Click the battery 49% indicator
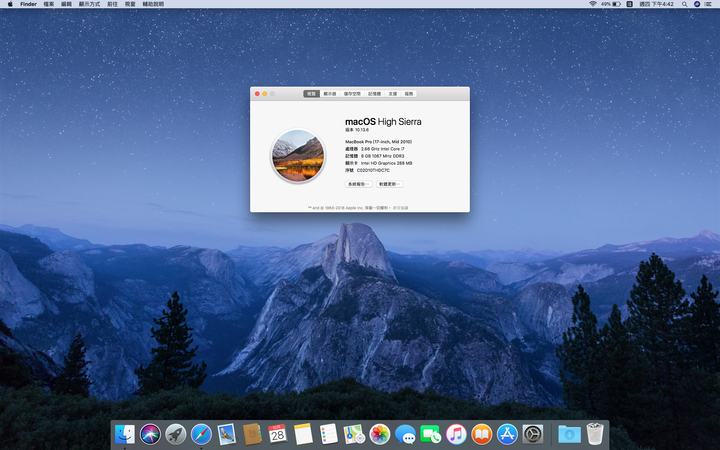The height and width of the screenshot is (450, 720). (611, 4)
